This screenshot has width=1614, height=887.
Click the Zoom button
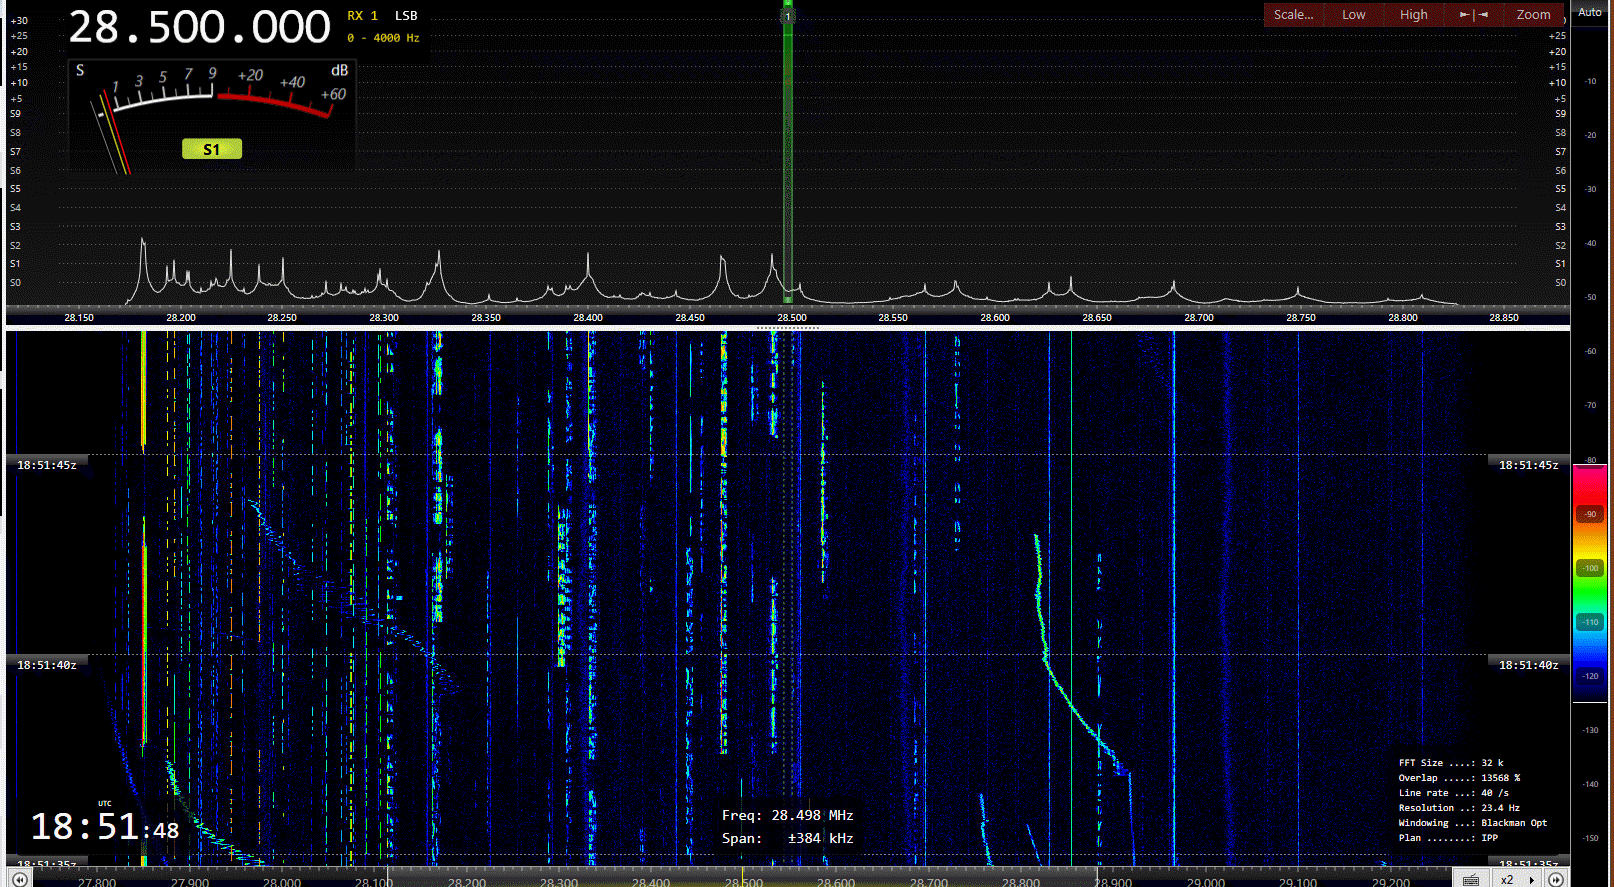1532,15
